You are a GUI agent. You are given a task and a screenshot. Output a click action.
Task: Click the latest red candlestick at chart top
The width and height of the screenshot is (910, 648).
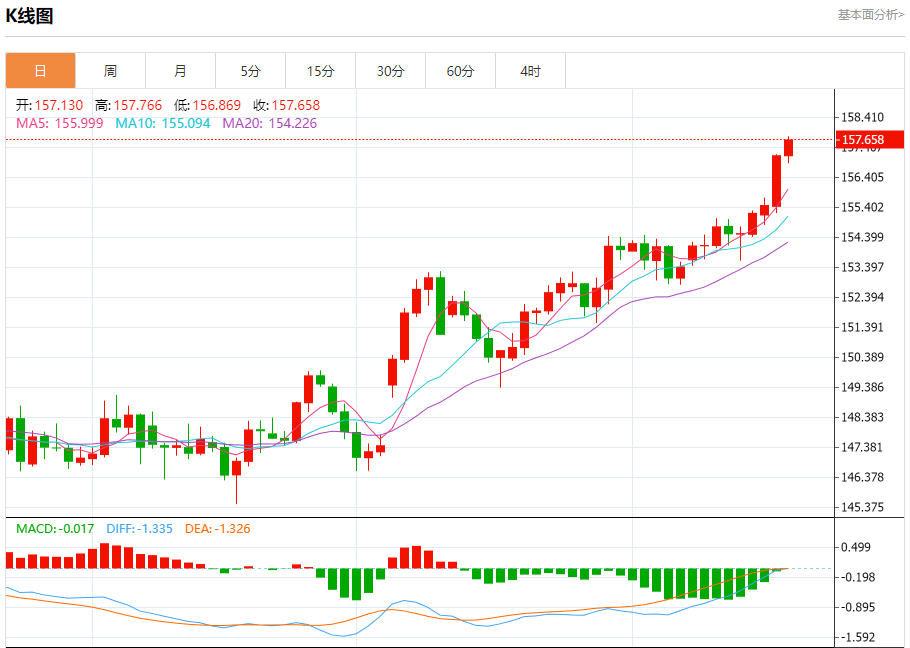pyautogui.click(x=788, y=147)
